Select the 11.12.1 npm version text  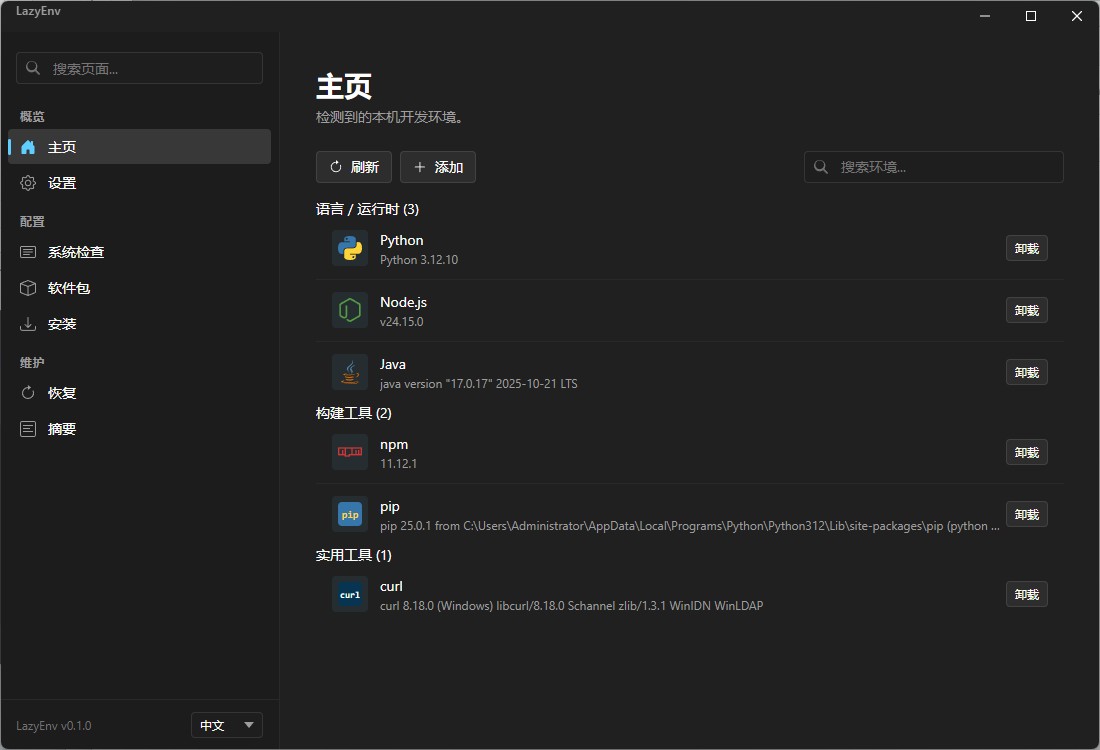click(398, 464)
